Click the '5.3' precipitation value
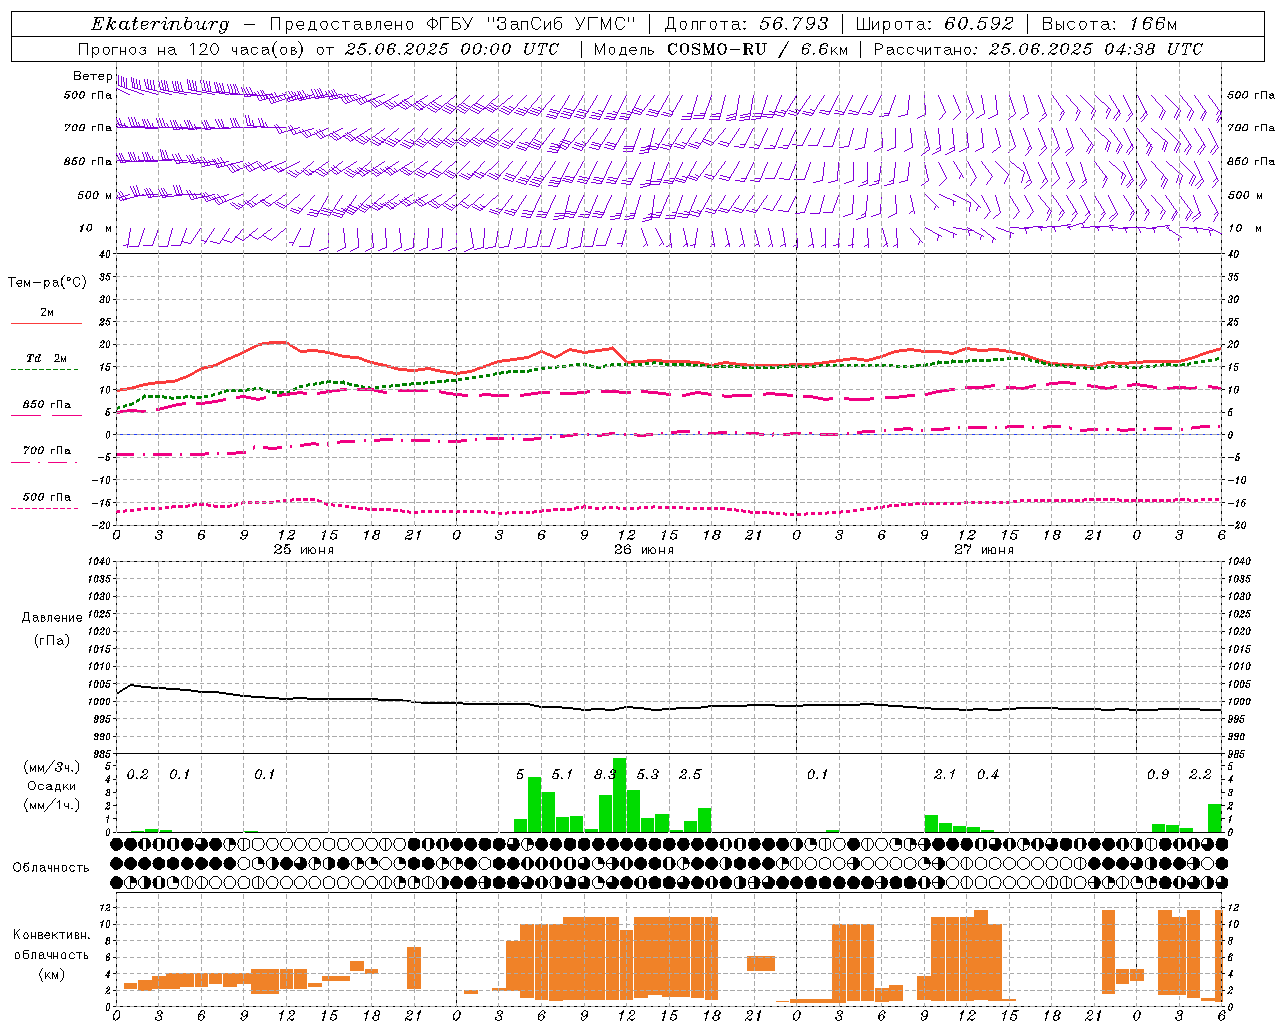The image size is (1280, 1024). click(x=648, y=775)
